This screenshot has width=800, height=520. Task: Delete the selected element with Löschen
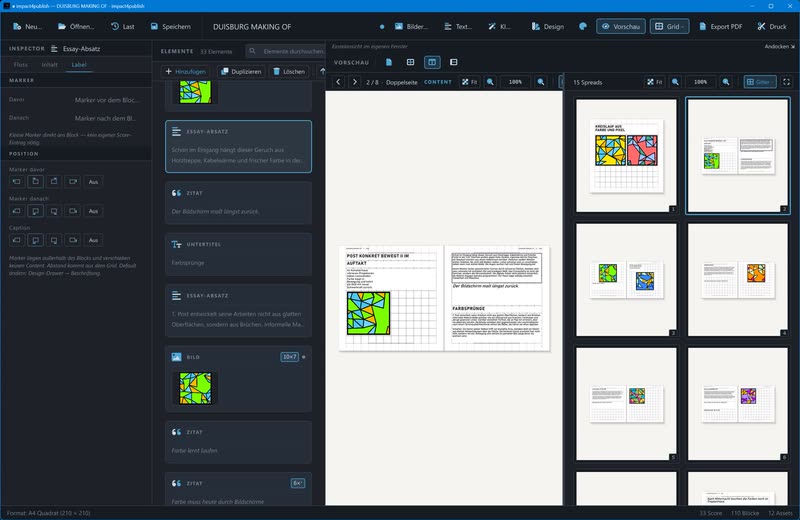pos(289,71)
